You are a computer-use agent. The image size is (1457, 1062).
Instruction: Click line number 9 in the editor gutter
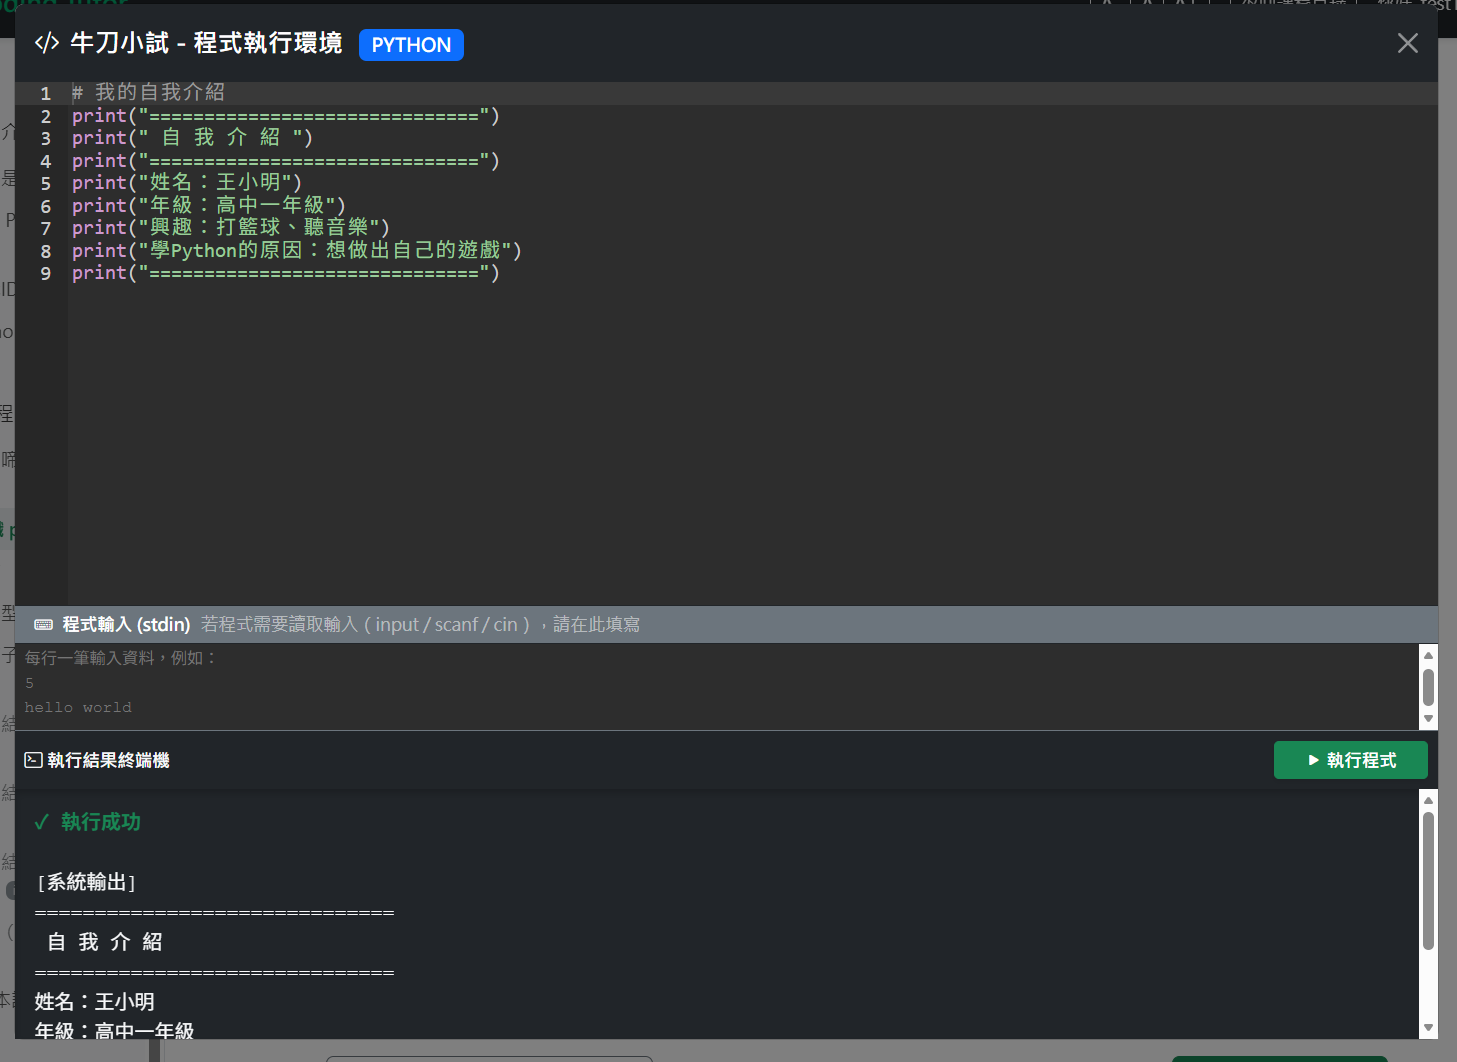pyautogui.click(x=45, y=273)
